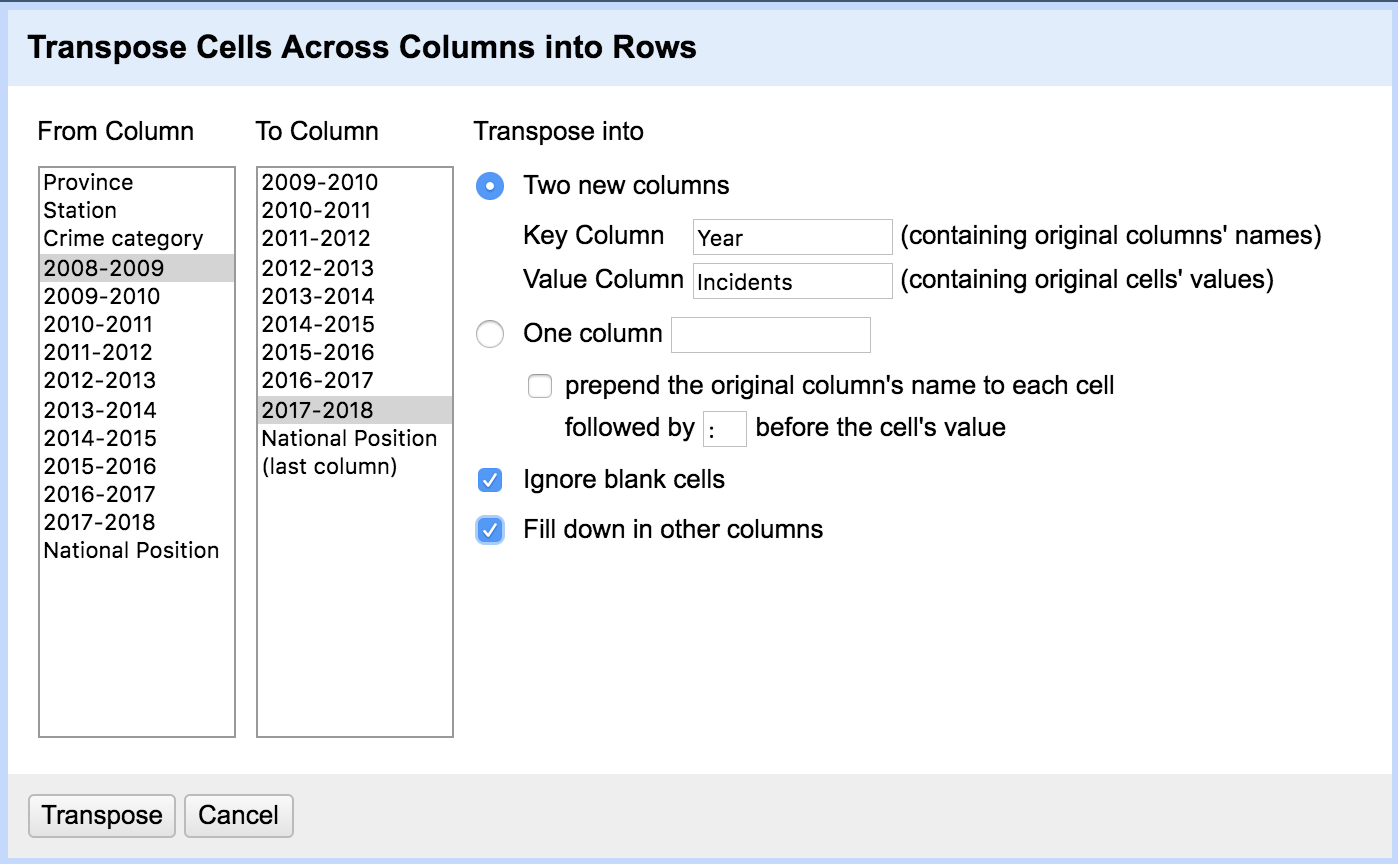This screenshot has width=1398, height=864.
Task: Choose Province in the From Column list
Action: click(137, 182)
